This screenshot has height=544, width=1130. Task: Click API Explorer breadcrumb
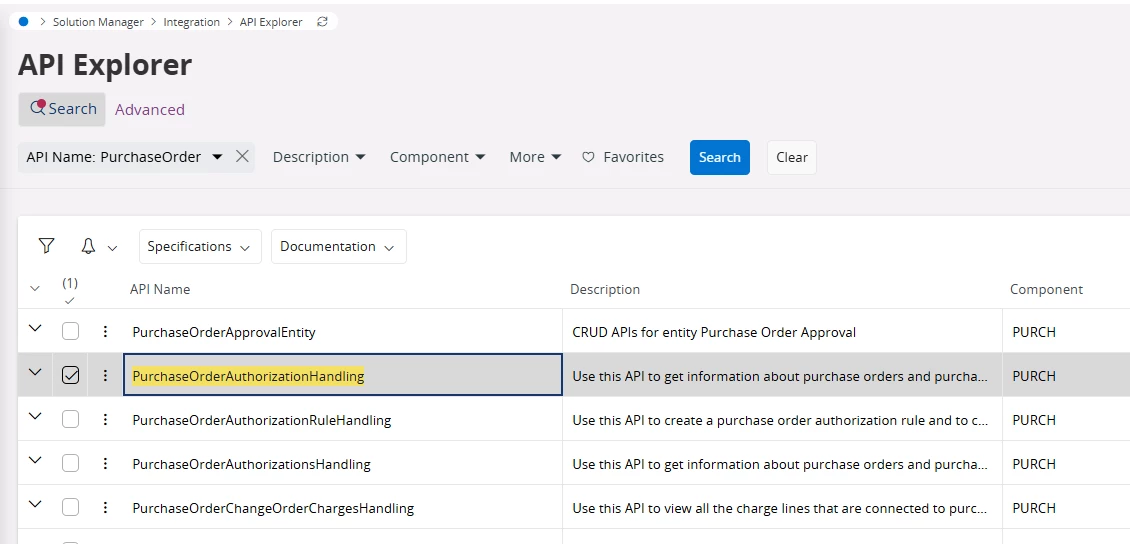(x=271, y=22)
